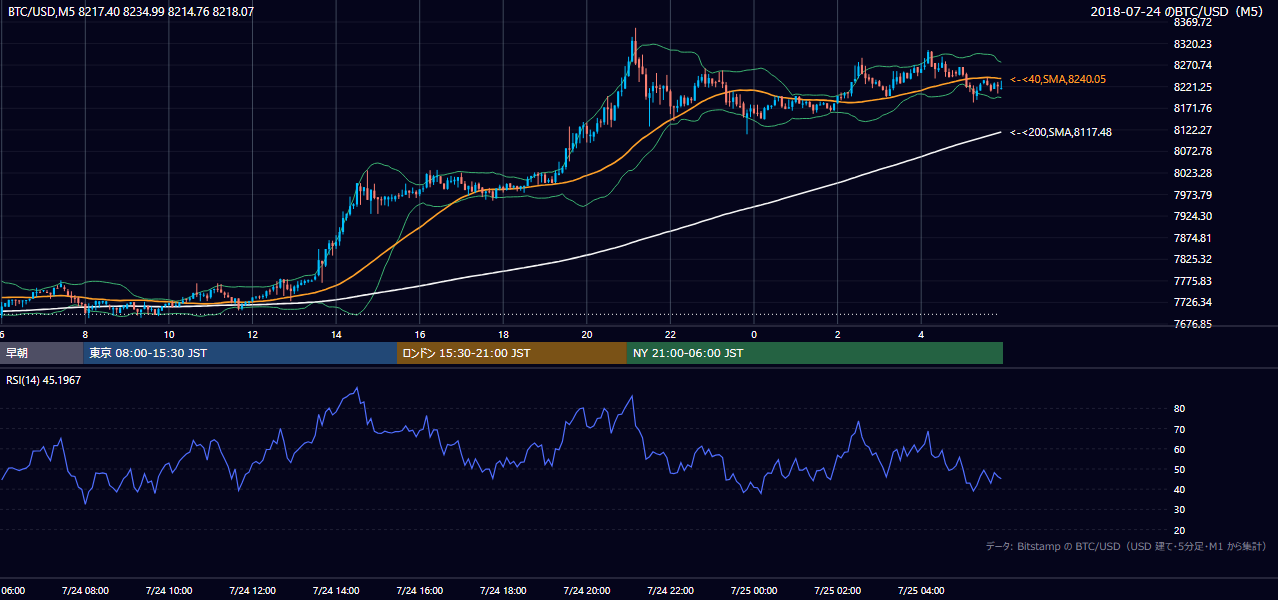This screenshot has width=1278, height=600.
Task: Click the 早朝 session bar
Action: click(41, 353)
